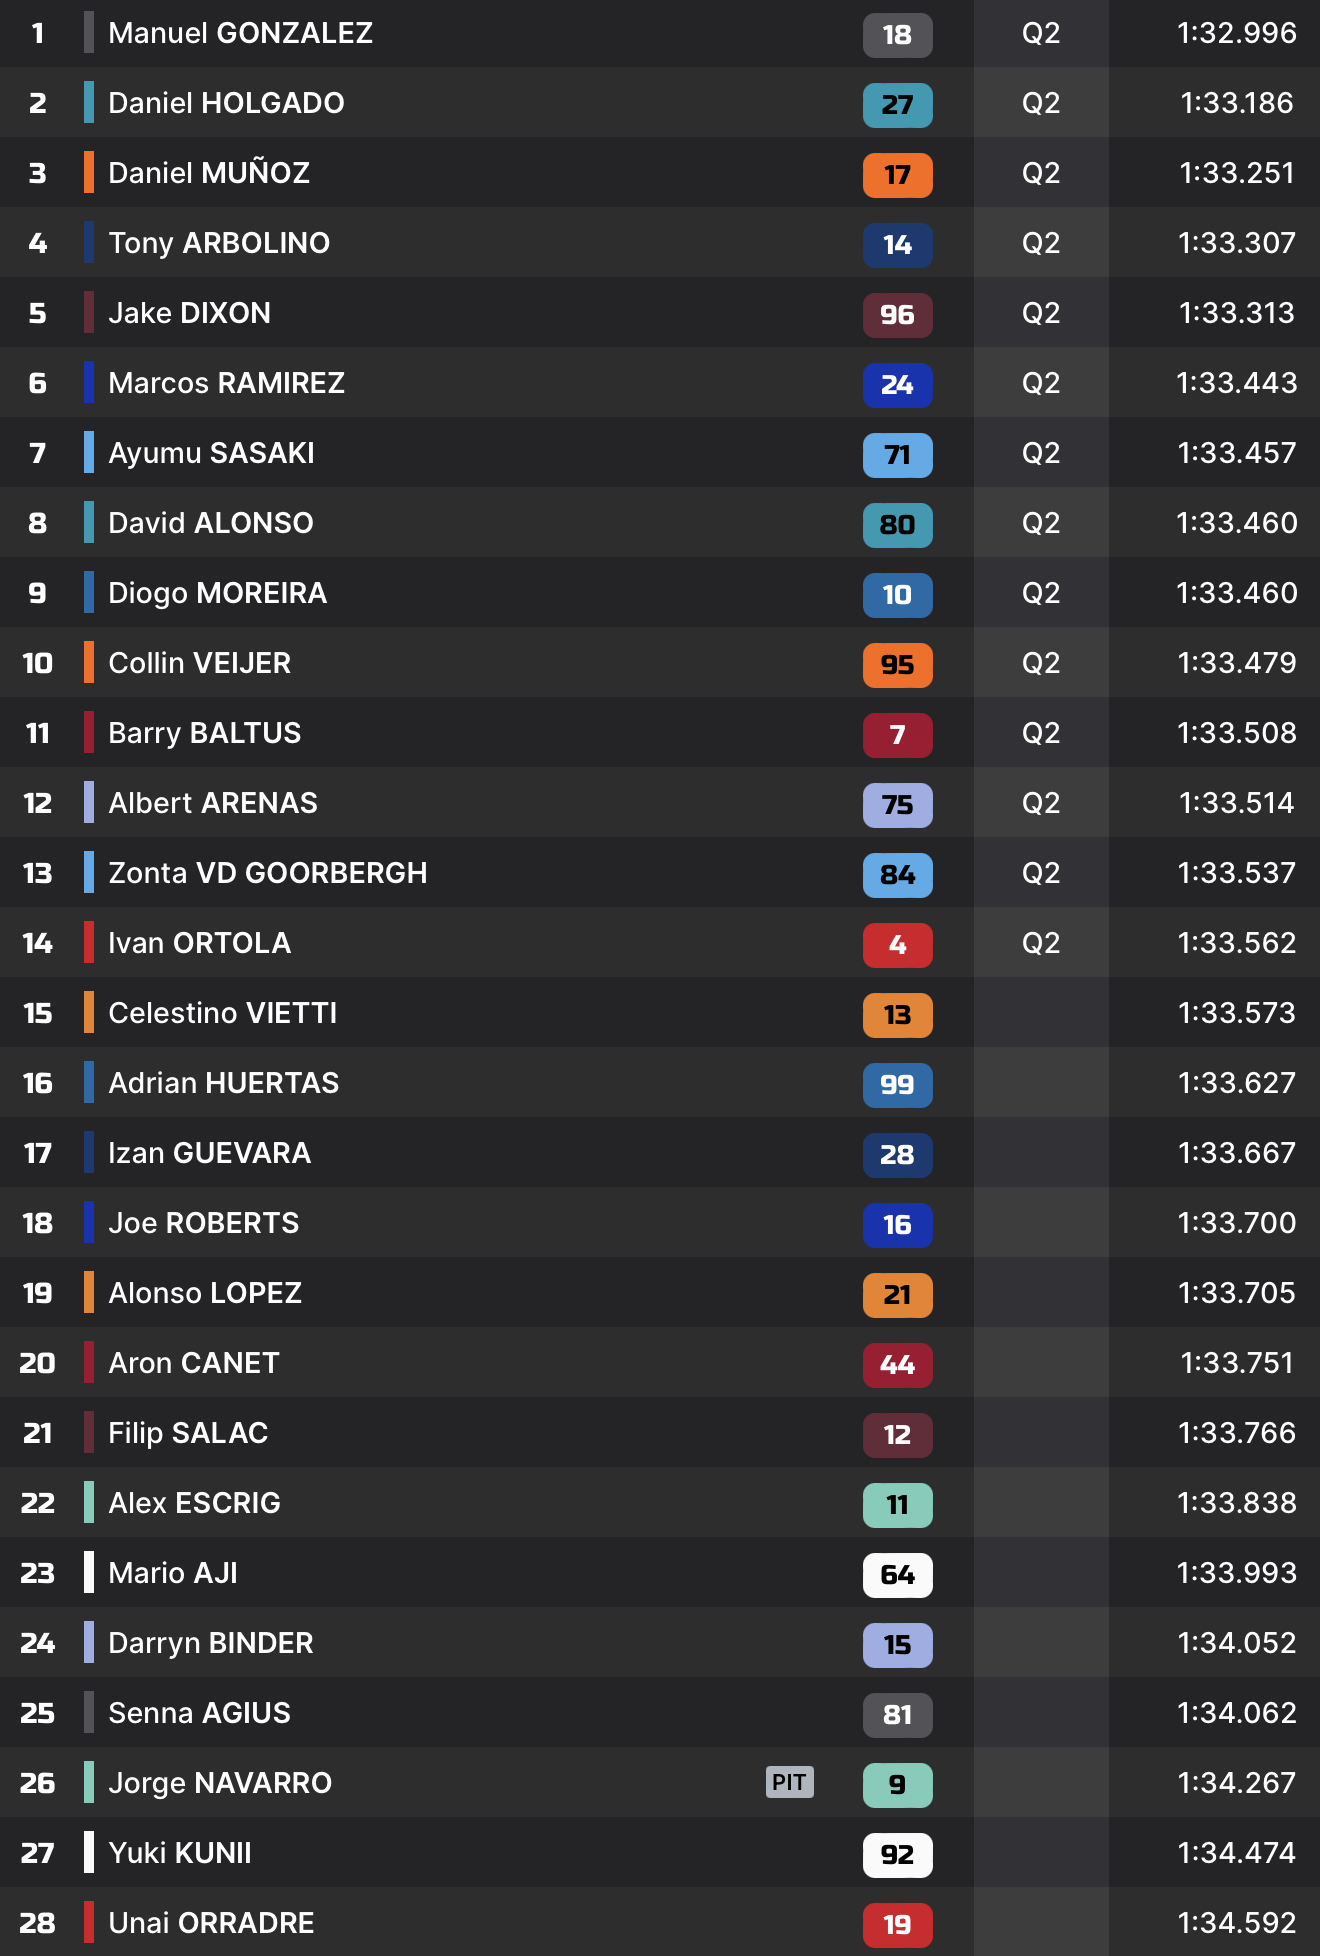The image size is (1320, 1956).
Task: Click the white number 64 badge
Action: coord(897,1575)
